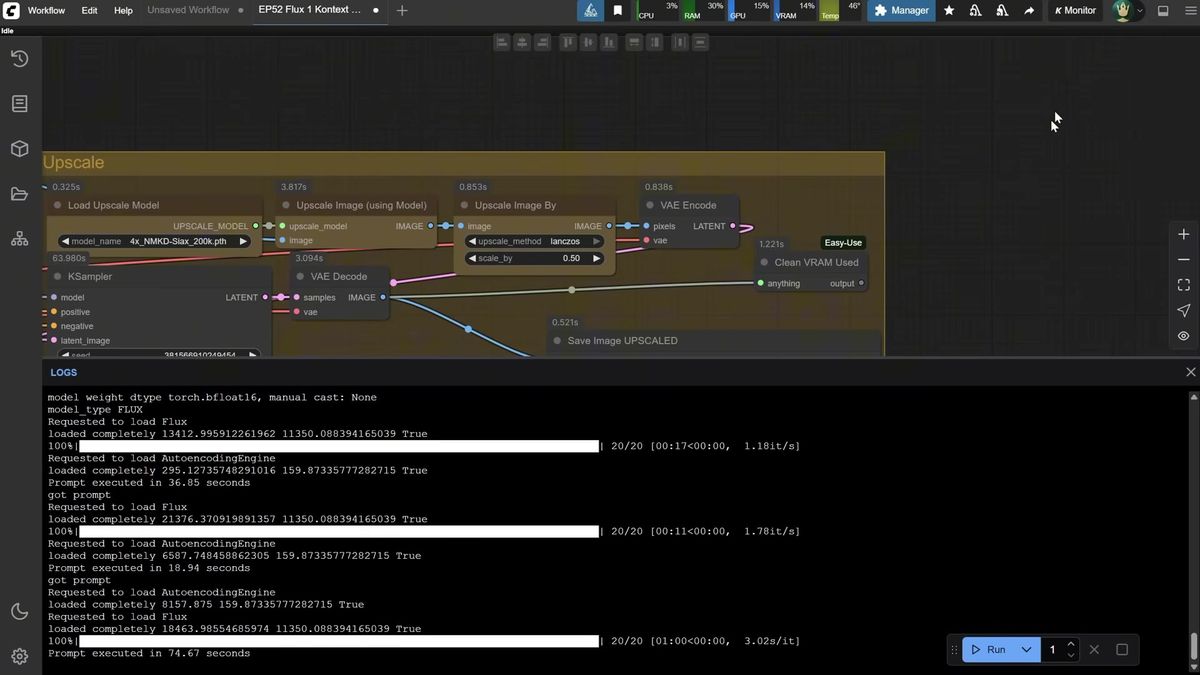Viewport: 1200px width, 675px height.
Task: Click the star icon next to Manager
Action: (949, 10)
